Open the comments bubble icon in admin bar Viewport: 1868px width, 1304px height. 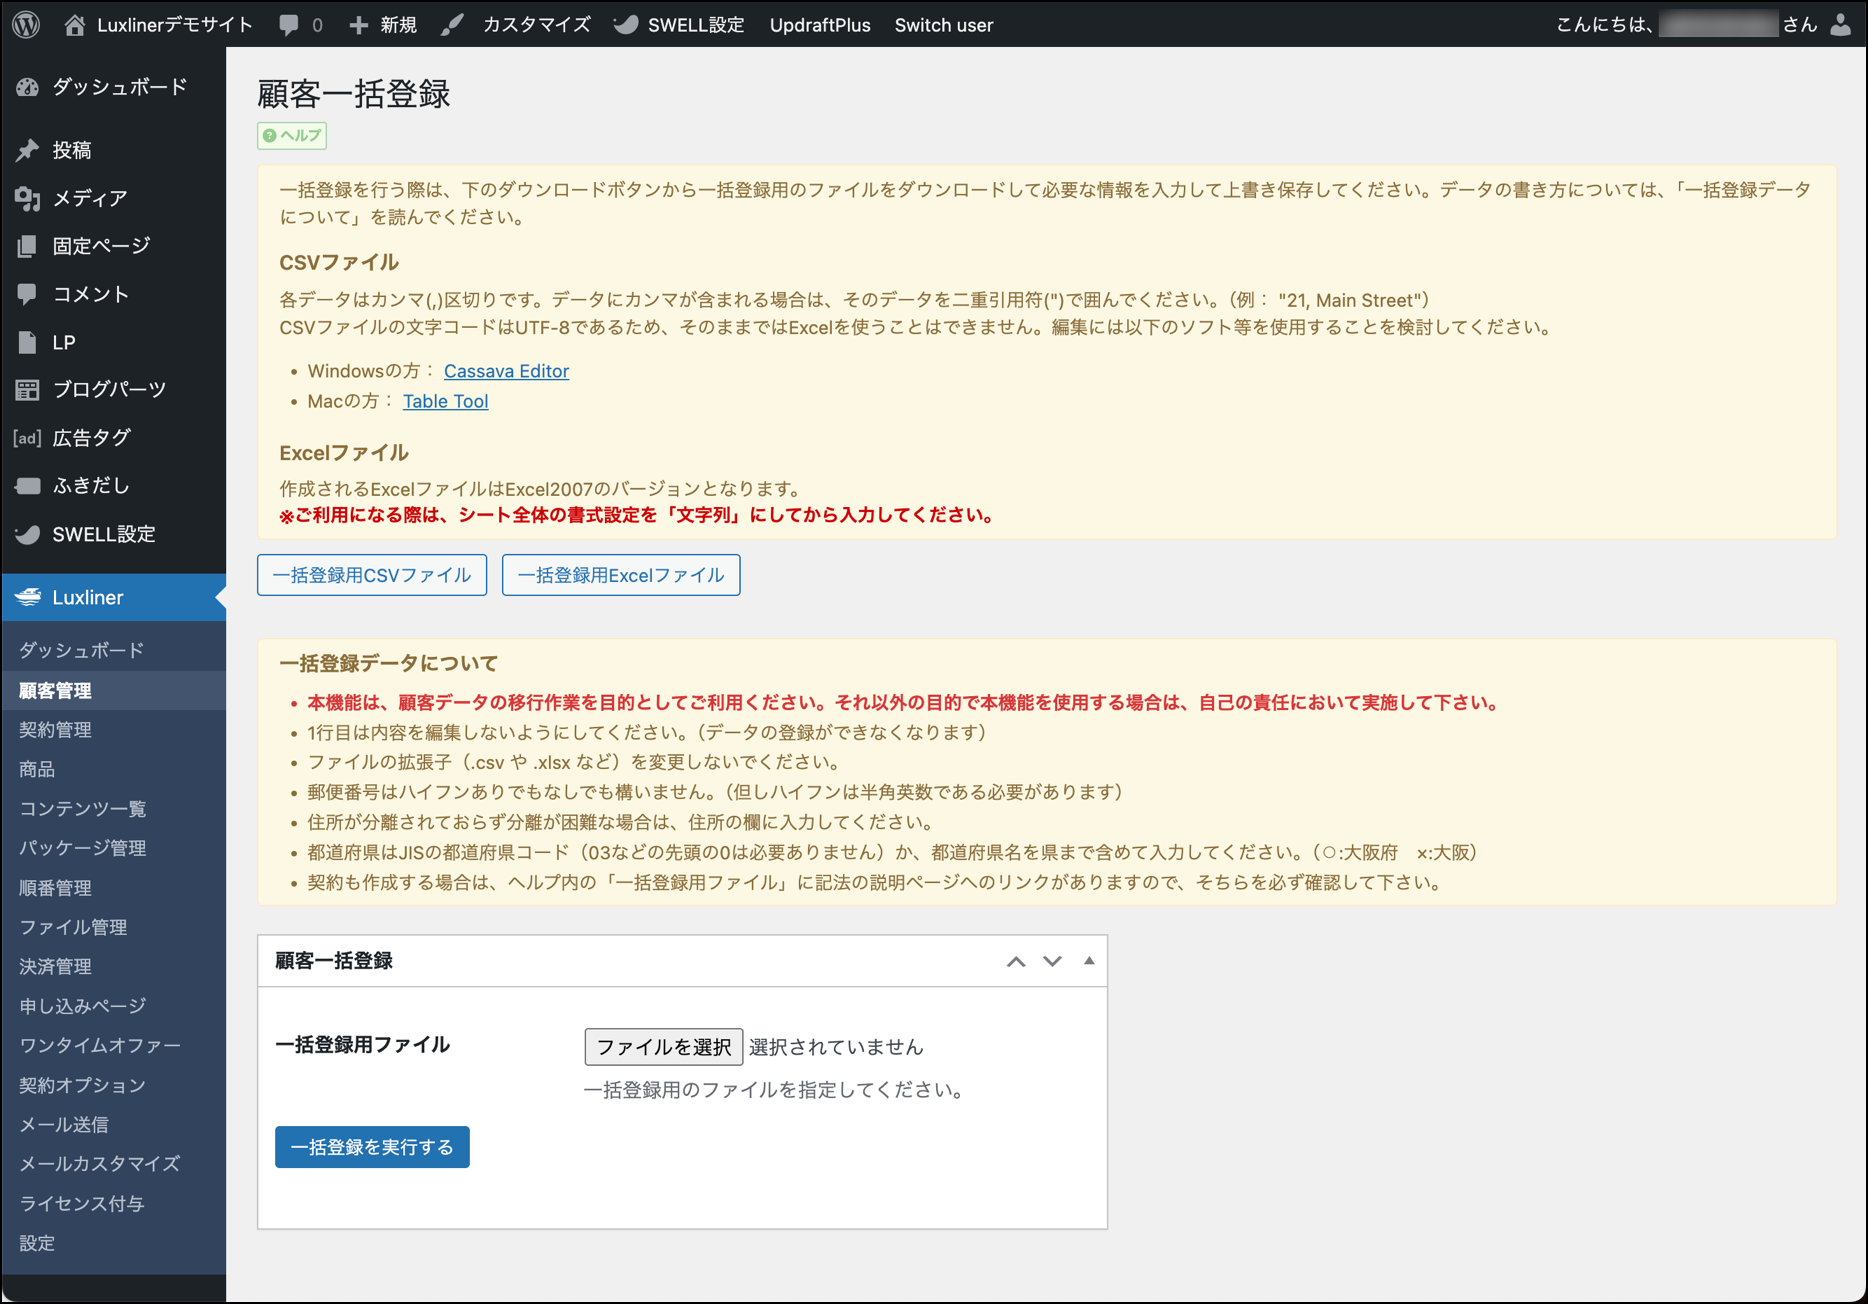coord(289,25)
